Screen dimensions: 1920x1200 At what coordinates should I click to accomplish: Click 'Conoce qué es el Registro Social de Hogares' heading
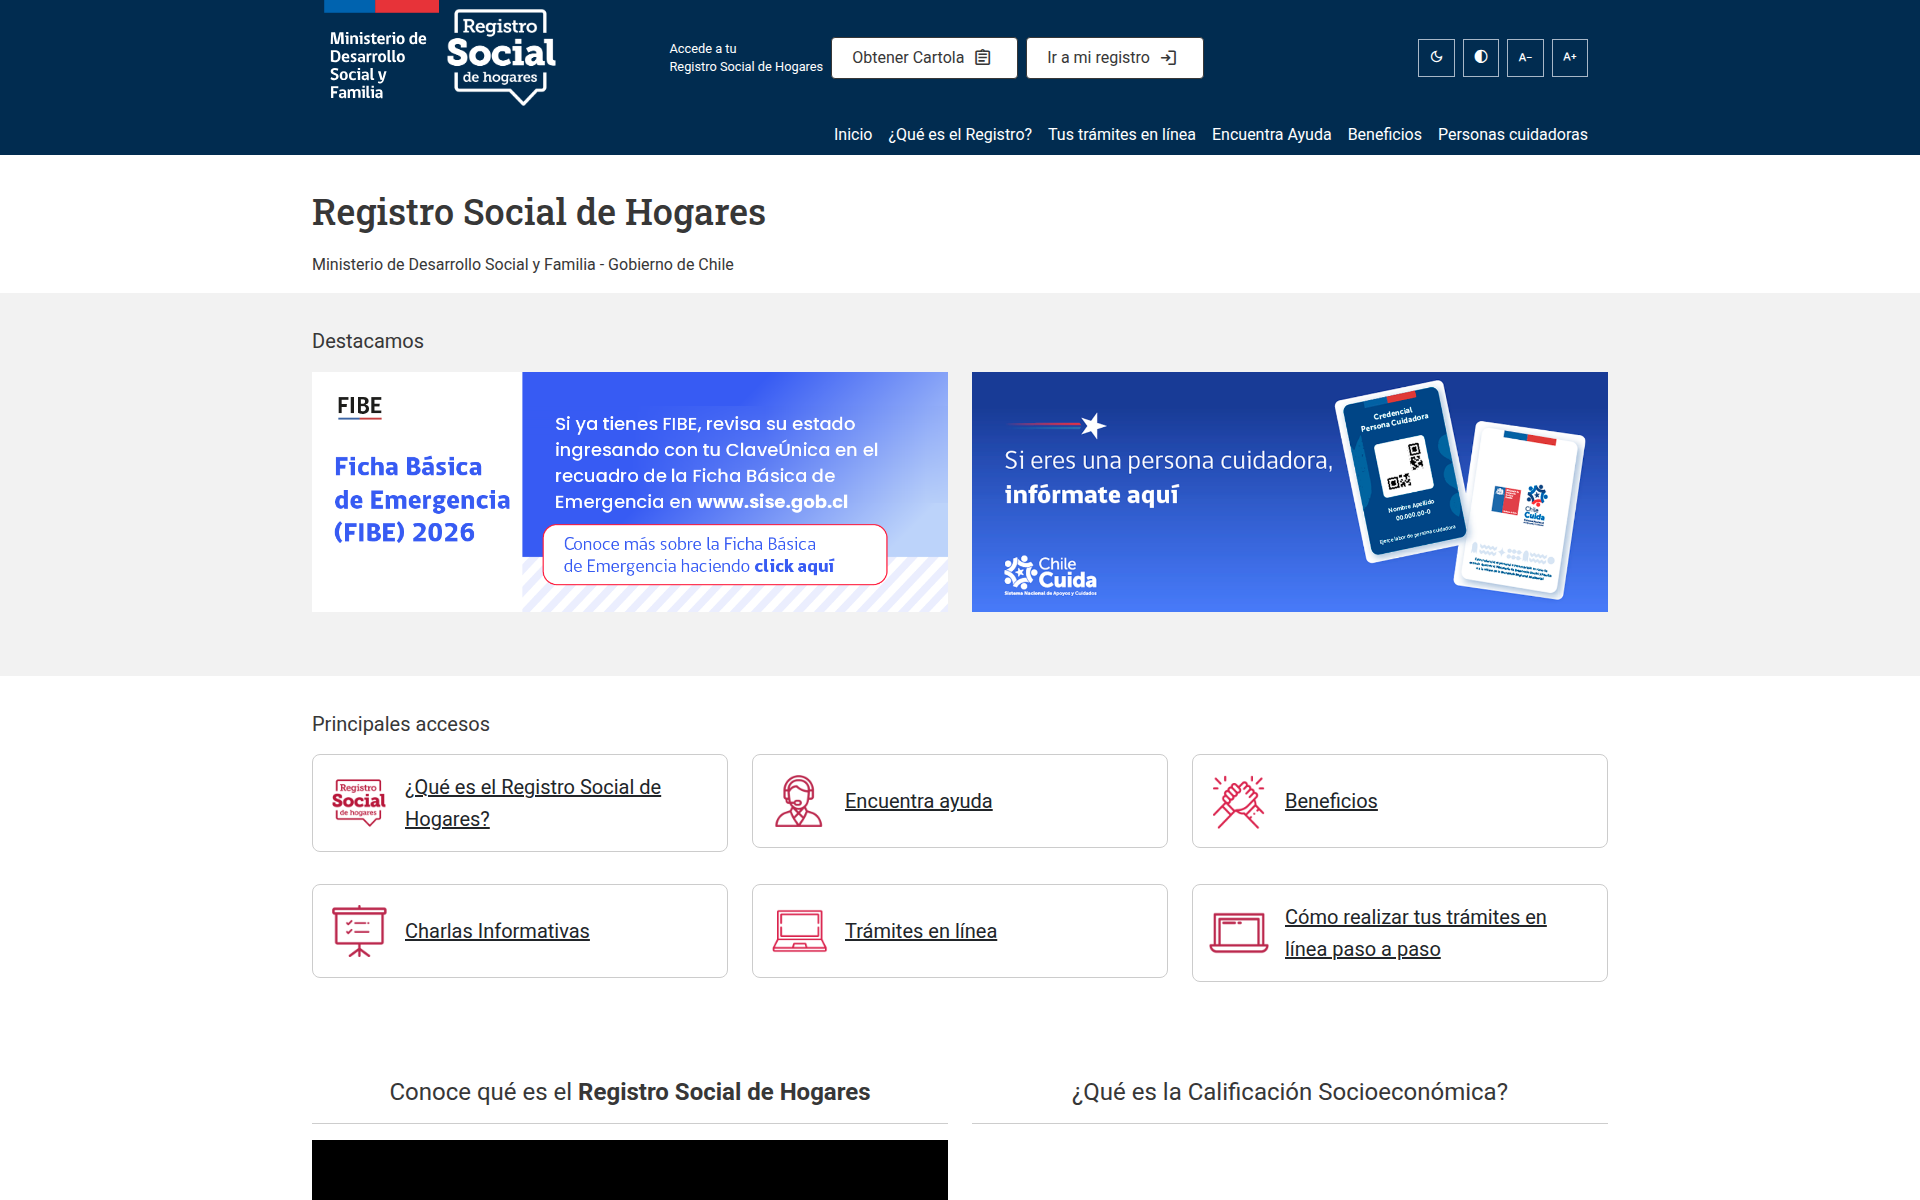[630, 1092]
